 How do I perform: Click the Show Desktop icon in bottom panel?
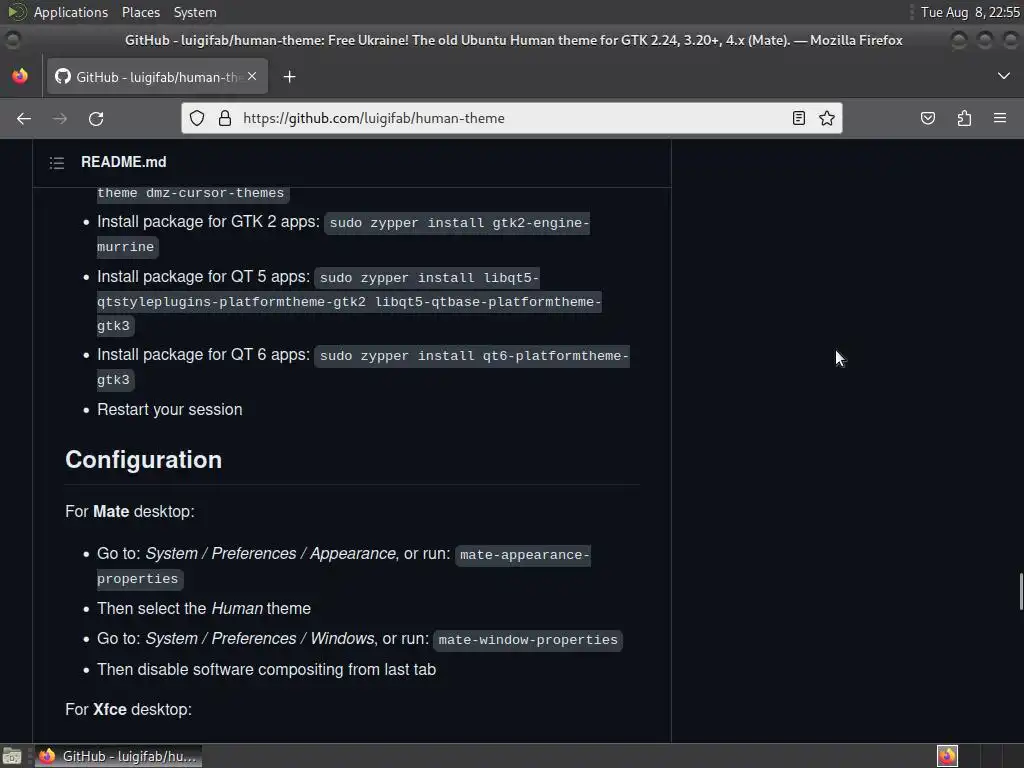click(12, 756)
